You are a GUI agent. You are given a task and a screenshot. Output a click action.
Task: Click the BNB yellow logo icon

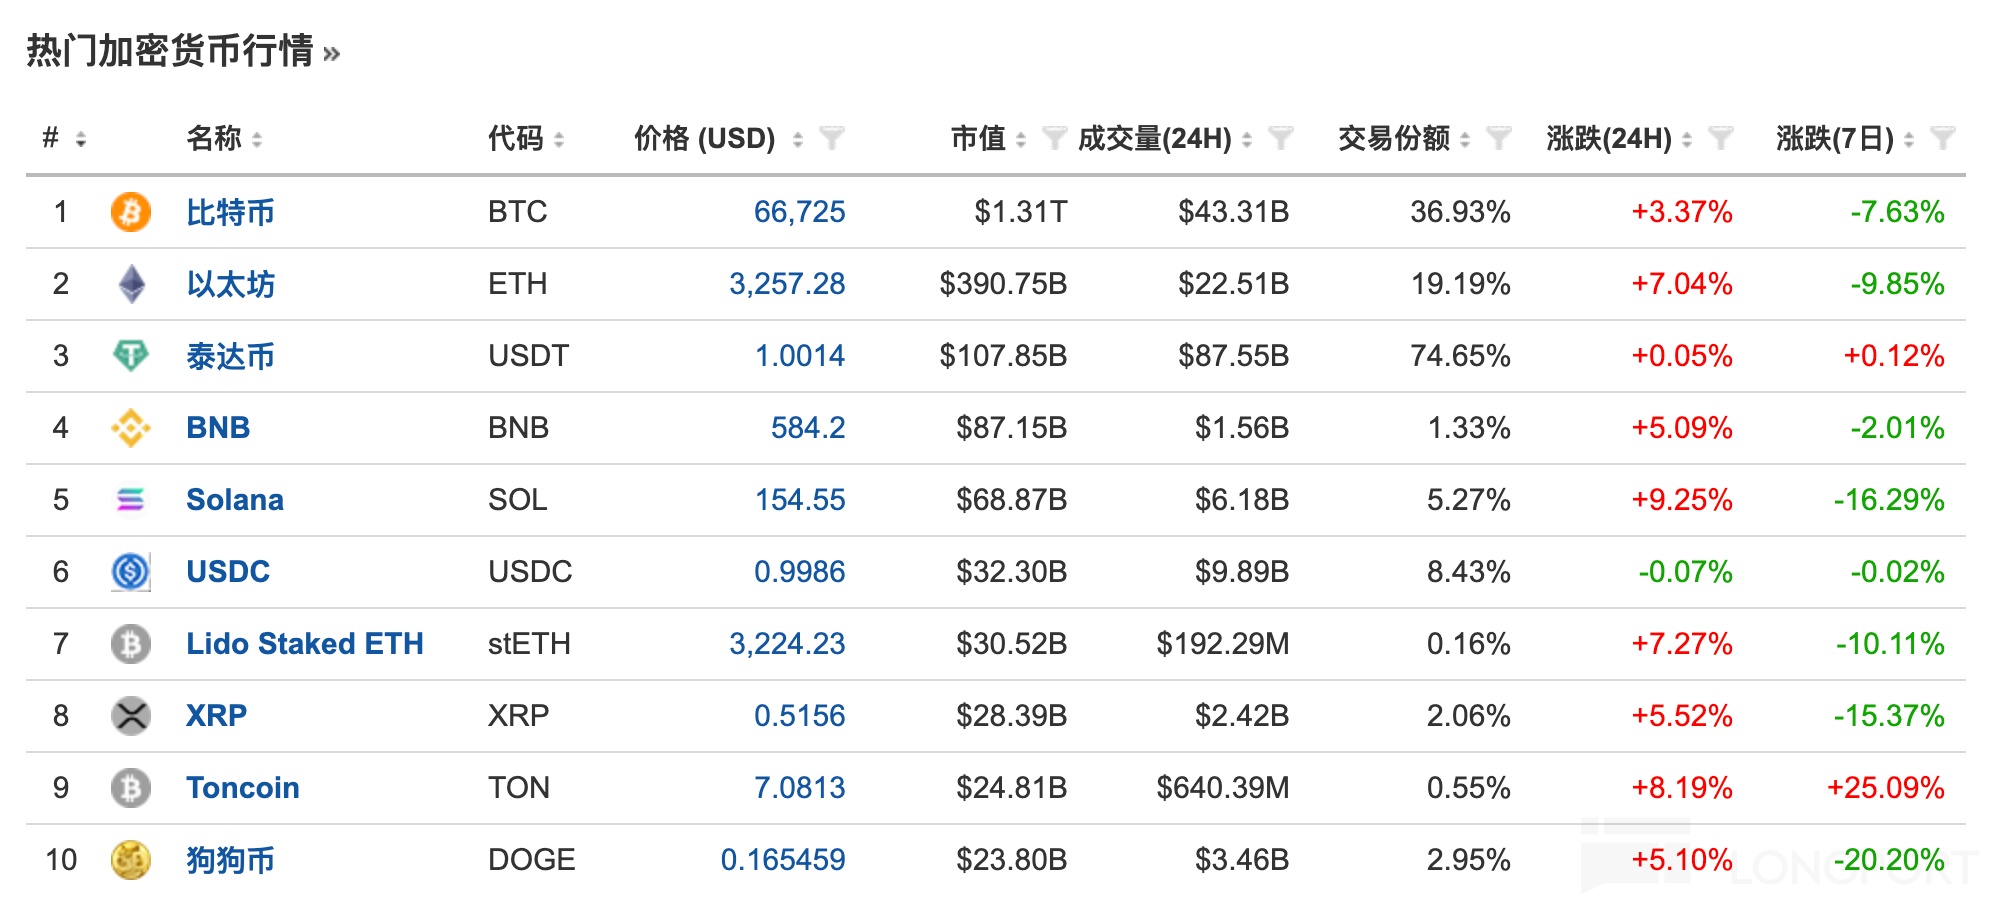pyautogui.click(x=130, y=428)
